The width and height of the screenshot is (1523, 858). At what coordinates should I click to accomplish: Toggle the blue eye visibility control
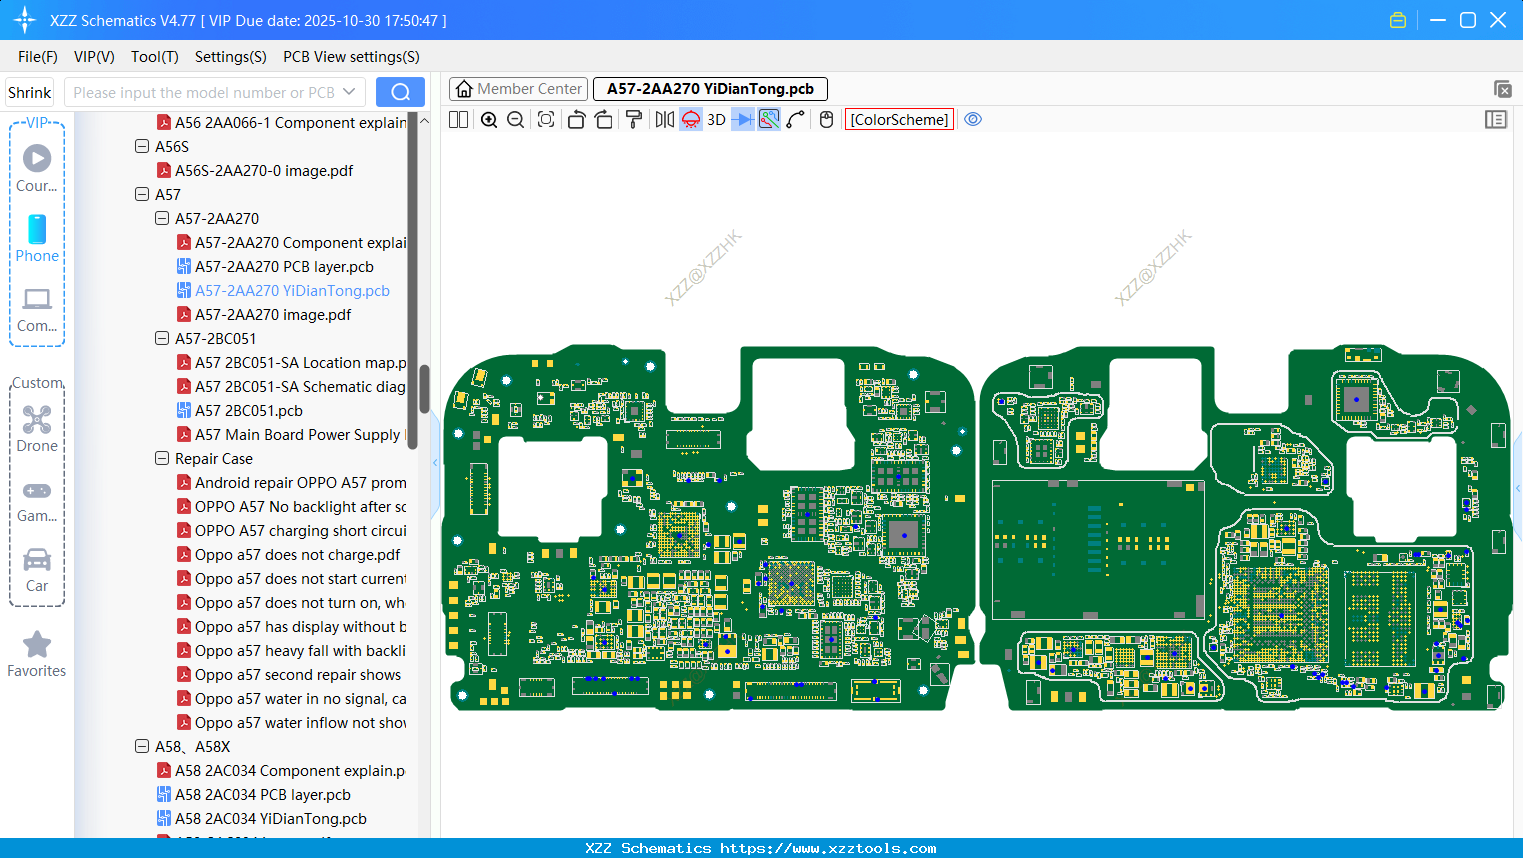pos(973,119)
